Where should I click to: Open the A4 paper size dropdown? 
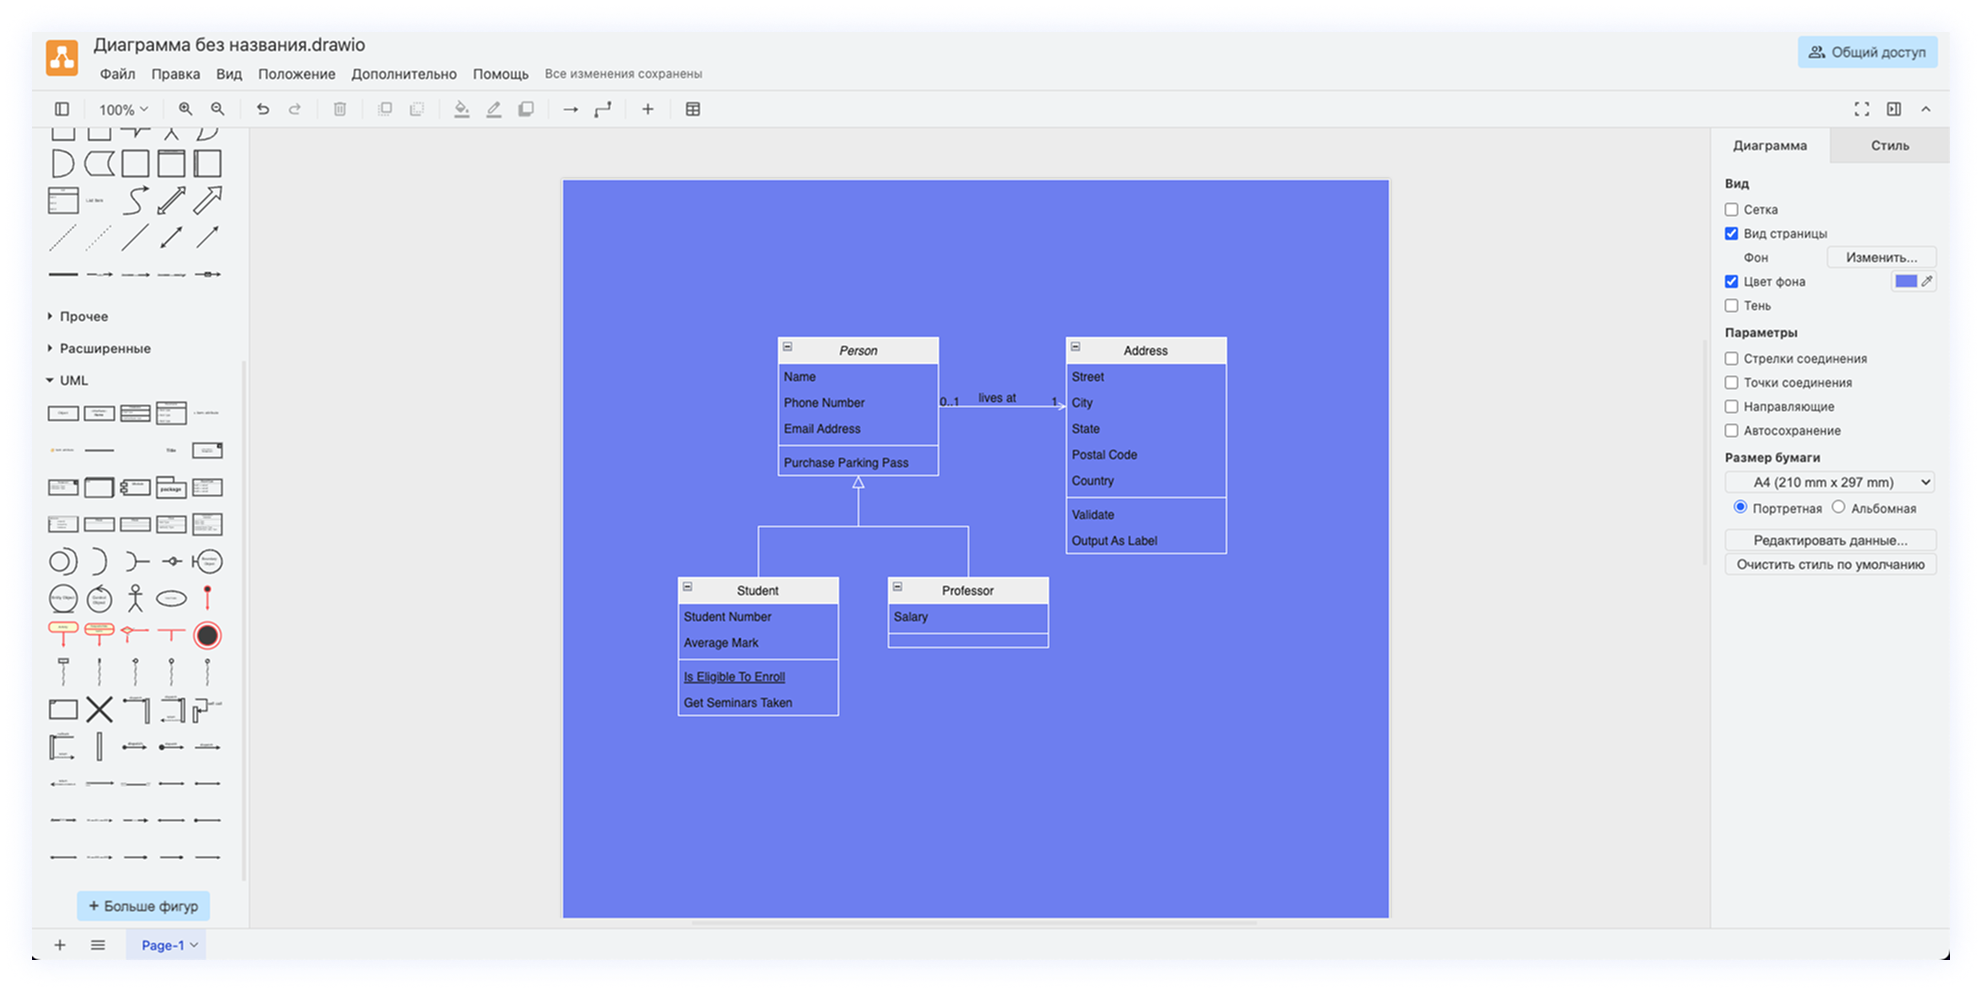click(1829, 482)
